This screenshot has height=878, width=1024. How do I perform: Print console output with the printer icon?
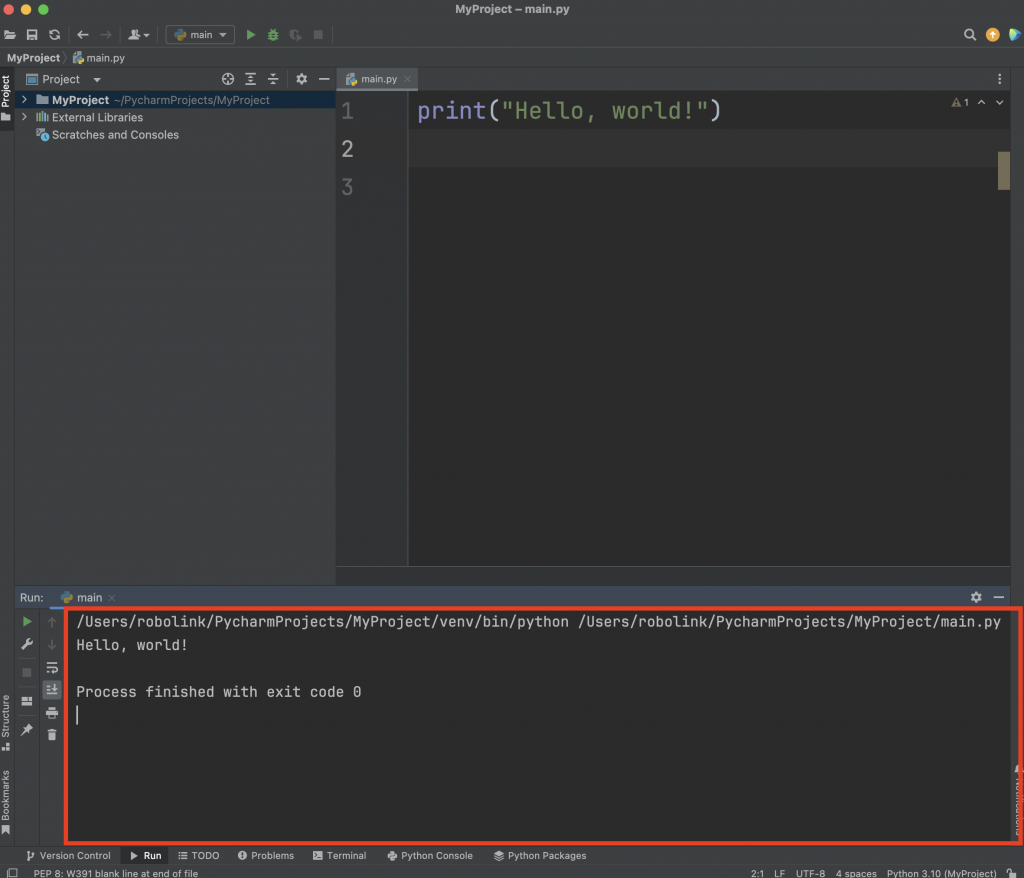[52, 712]
